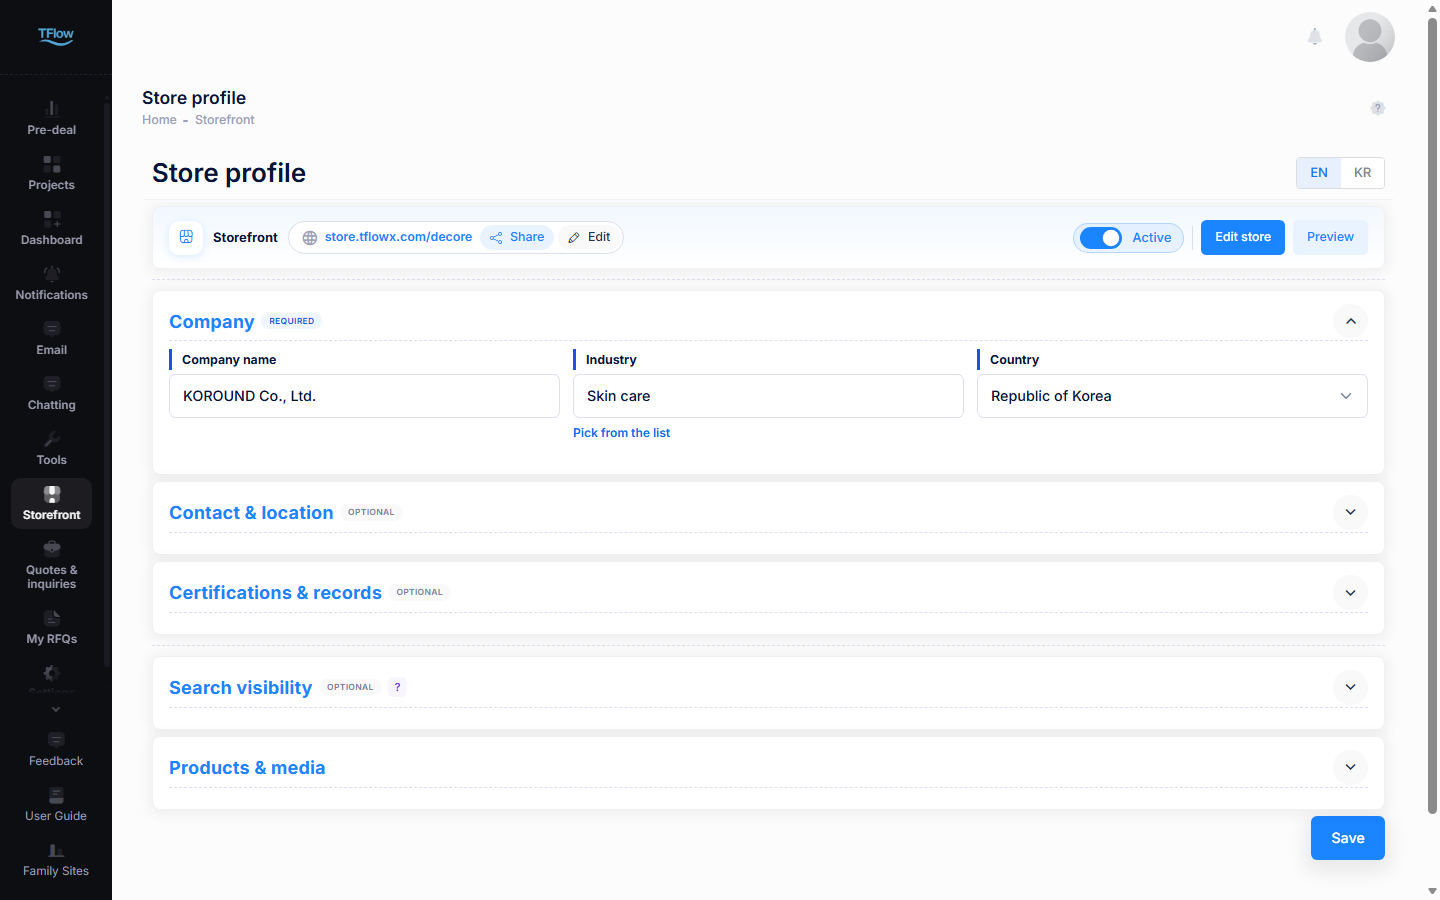Open Family Sites in the sidebar

(x=56, y=859)
